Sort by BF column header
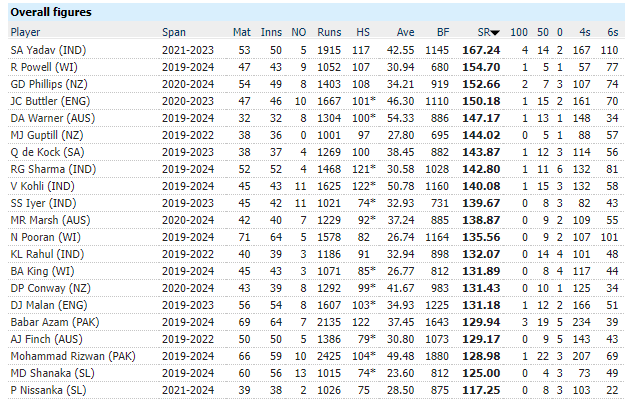The height and width of the screenshot is (409, 625). [444, 33]
